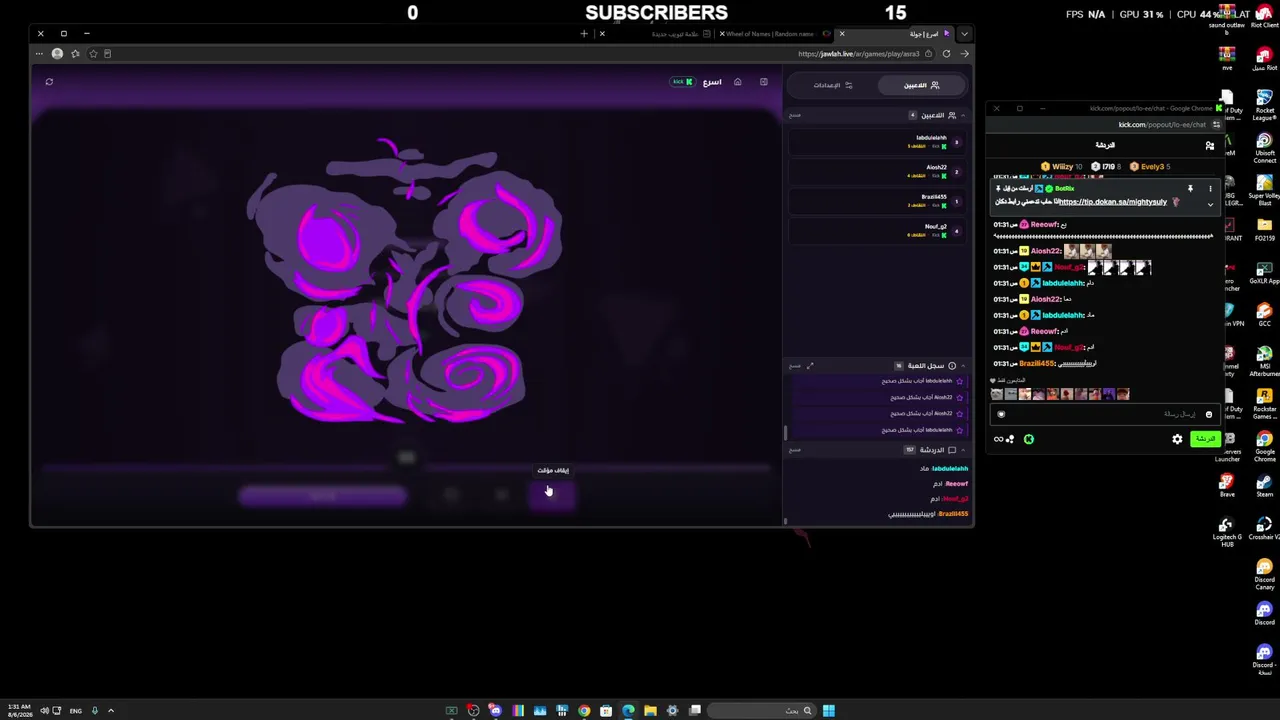The width and height of the screenshot is (1280, 720).
Task: Click the kick chat message input
Action: [x=1105, y=414]
